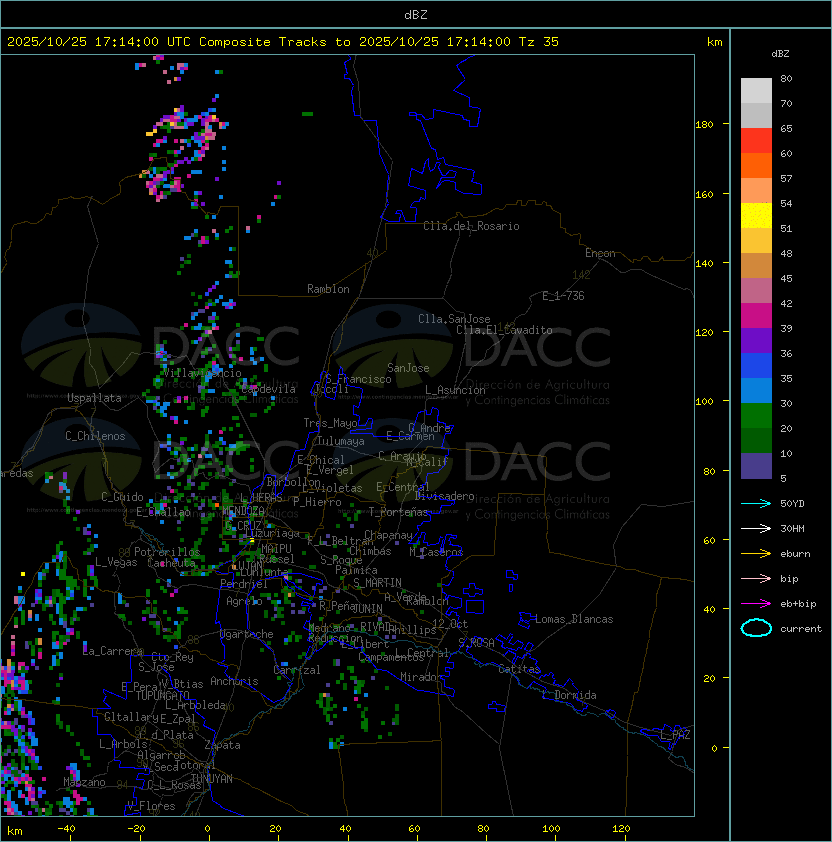
Task: Click the 'E_1-736' map label
Action: pyautogui.click(x=563, y=296)
